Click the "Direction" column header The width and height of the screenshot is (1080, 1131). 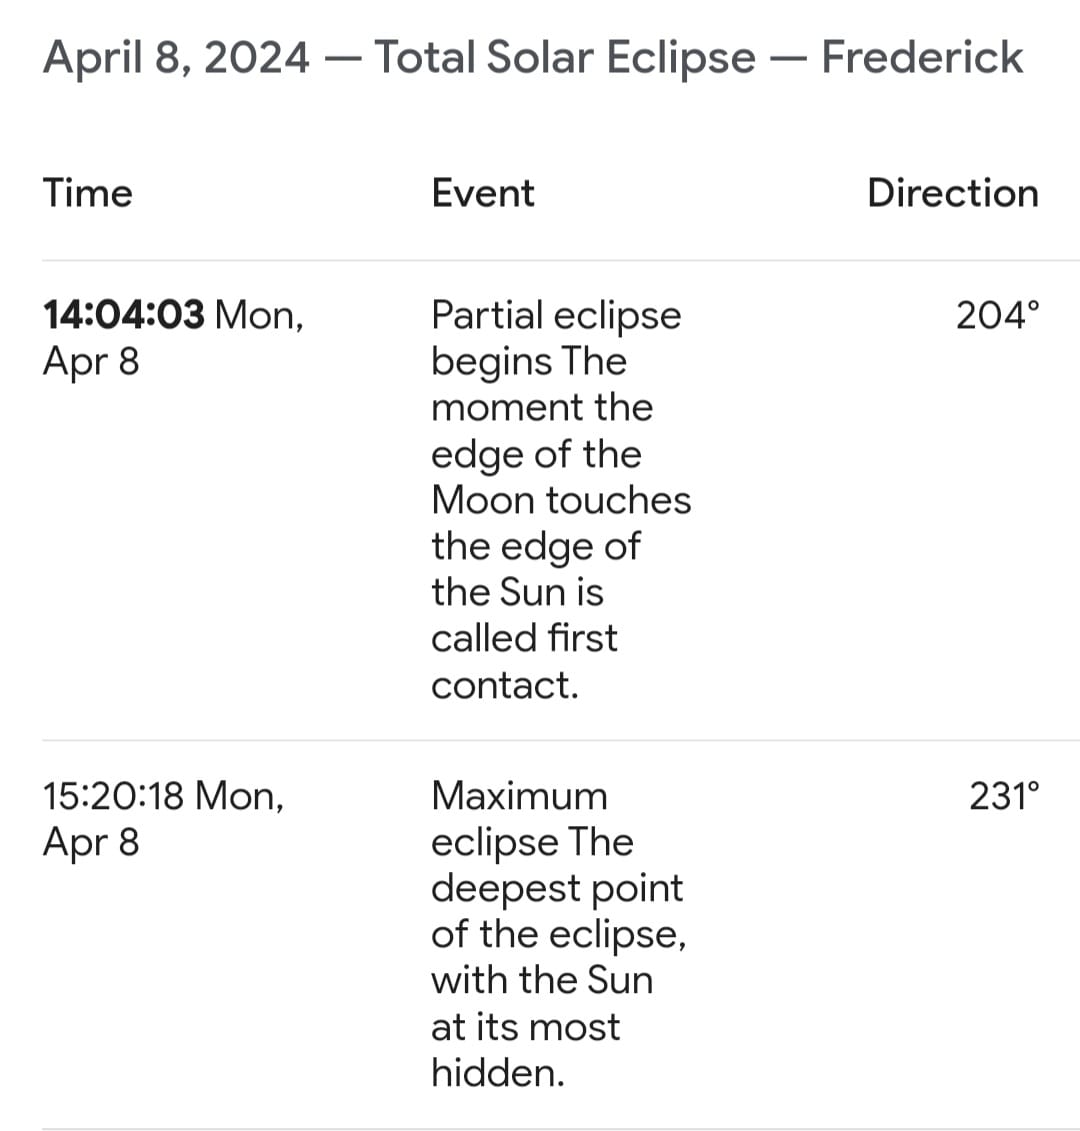pos(952,193)
